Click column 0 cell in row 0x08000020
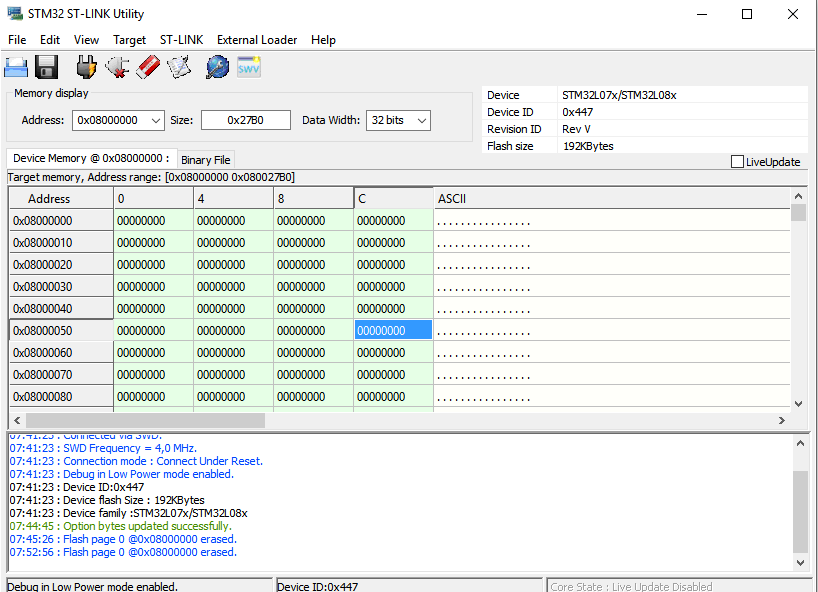This screenshot has height=592, width=818. pos(153,264)
